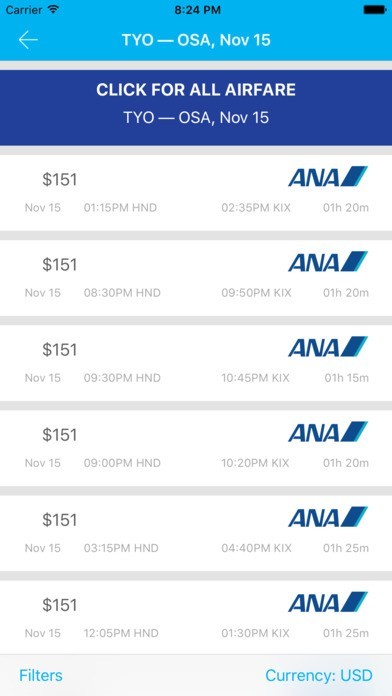Click ANA logo on 09:00PM flight

pos(328,432)
